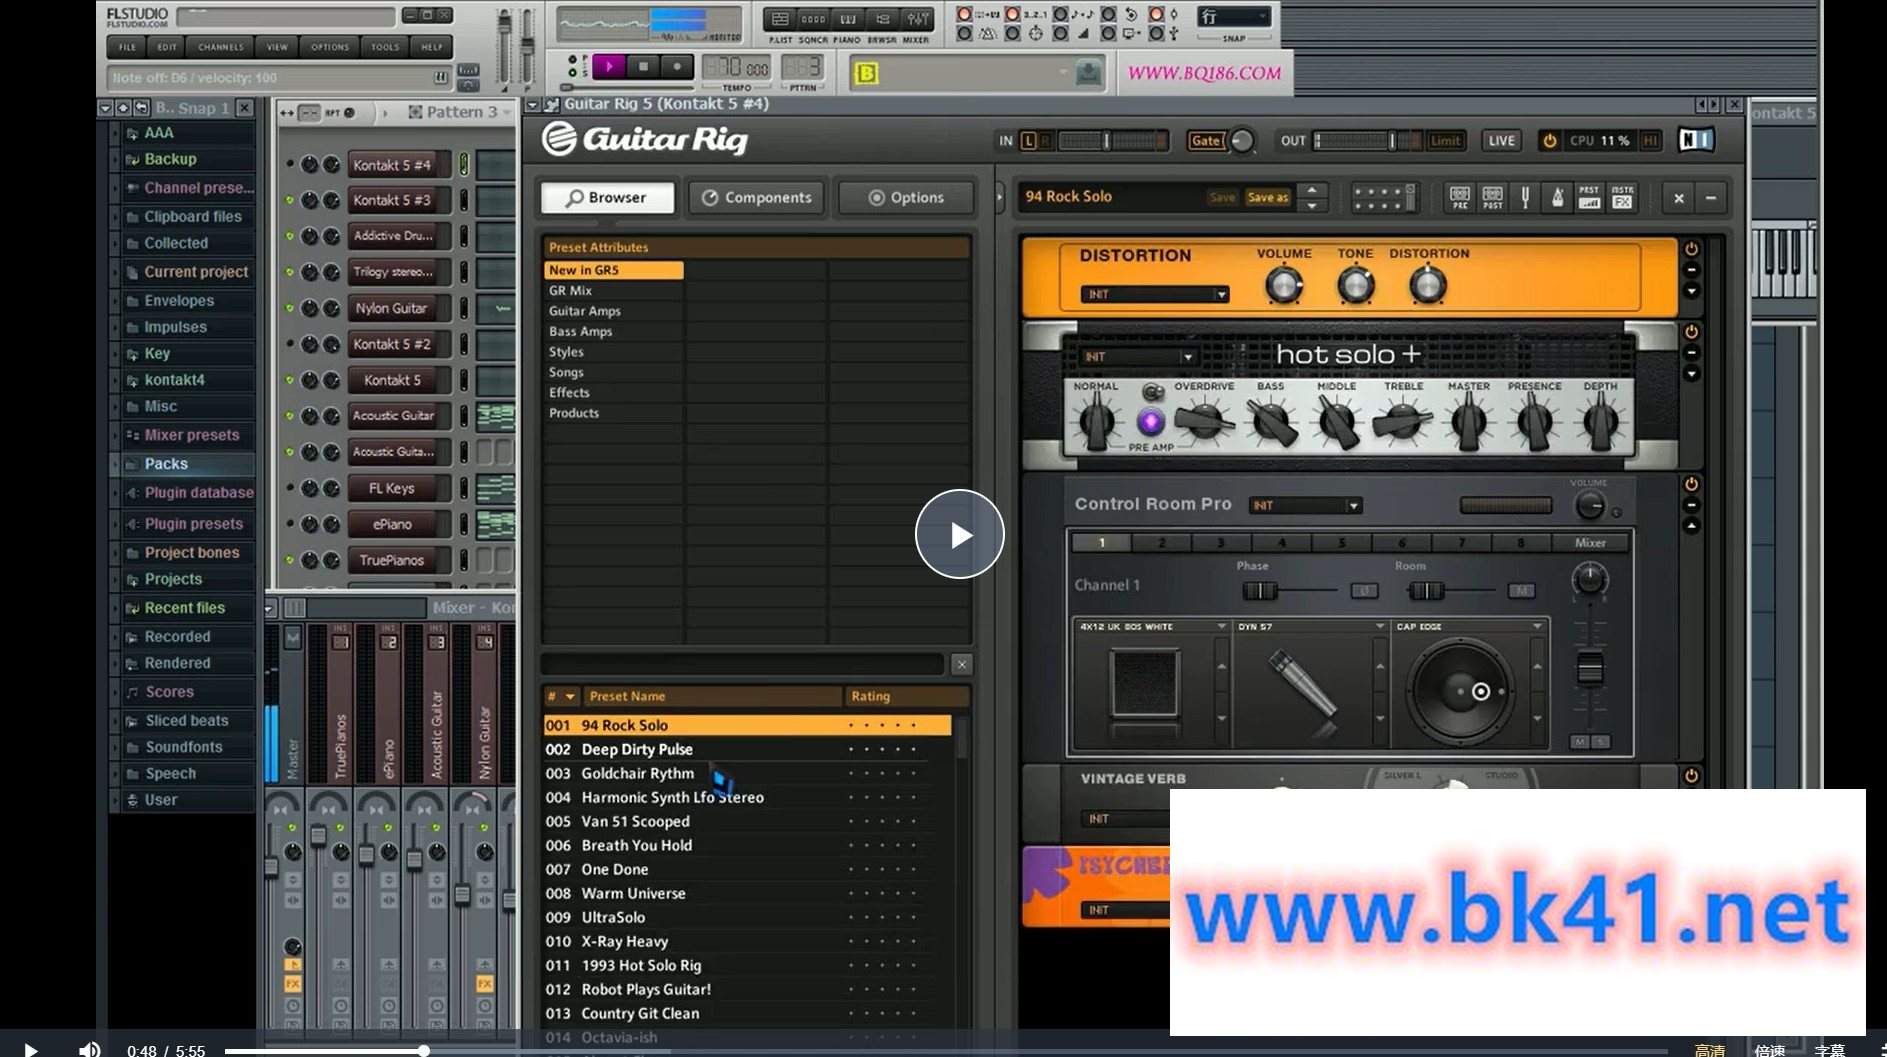Switch off the Distortion module power button
Image resolution: width=1887 pixels, height=1057 pixels.
coord(1691,249)
